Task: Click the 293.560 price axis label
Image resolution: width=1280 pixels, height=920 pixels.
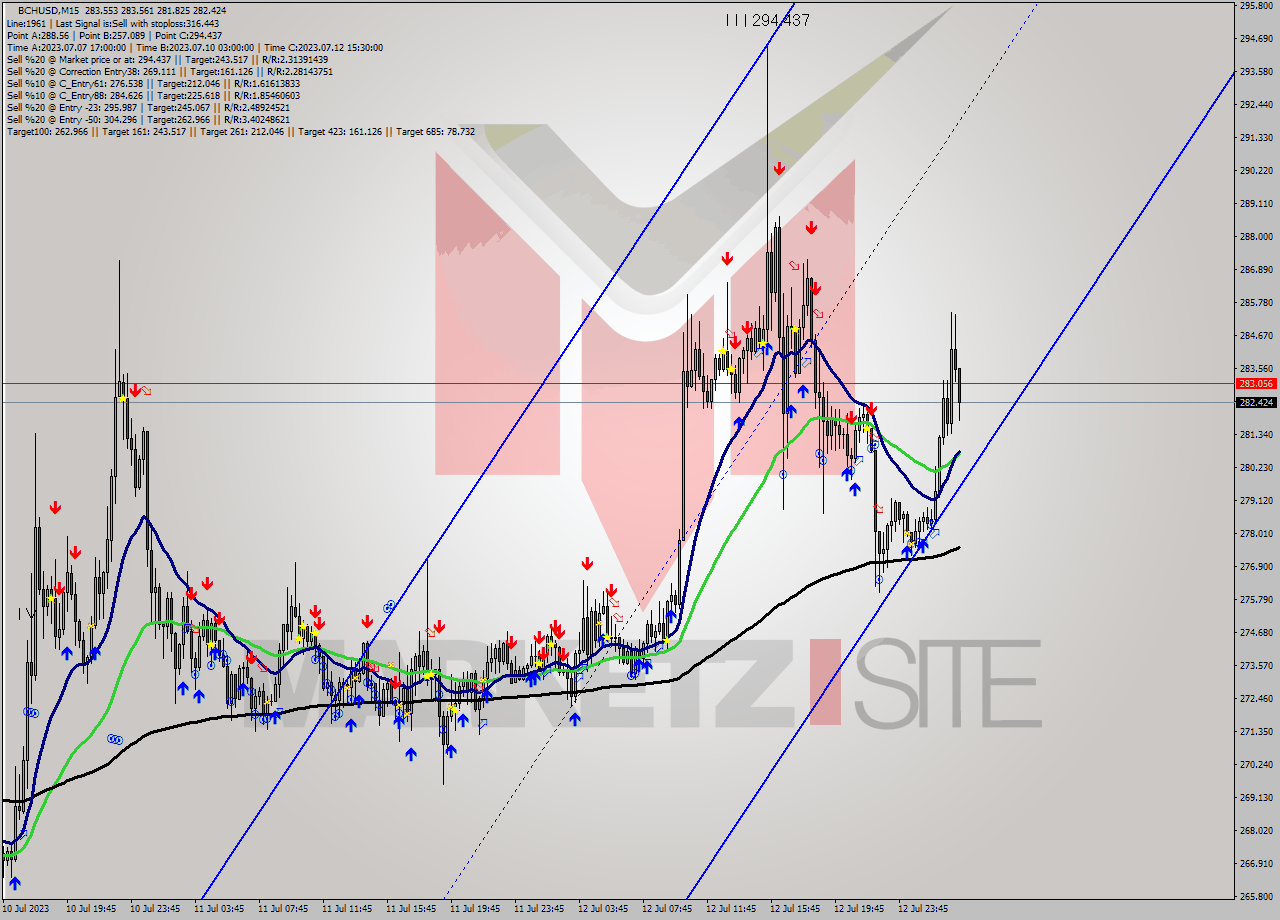Action: (x=1255, y=72)
